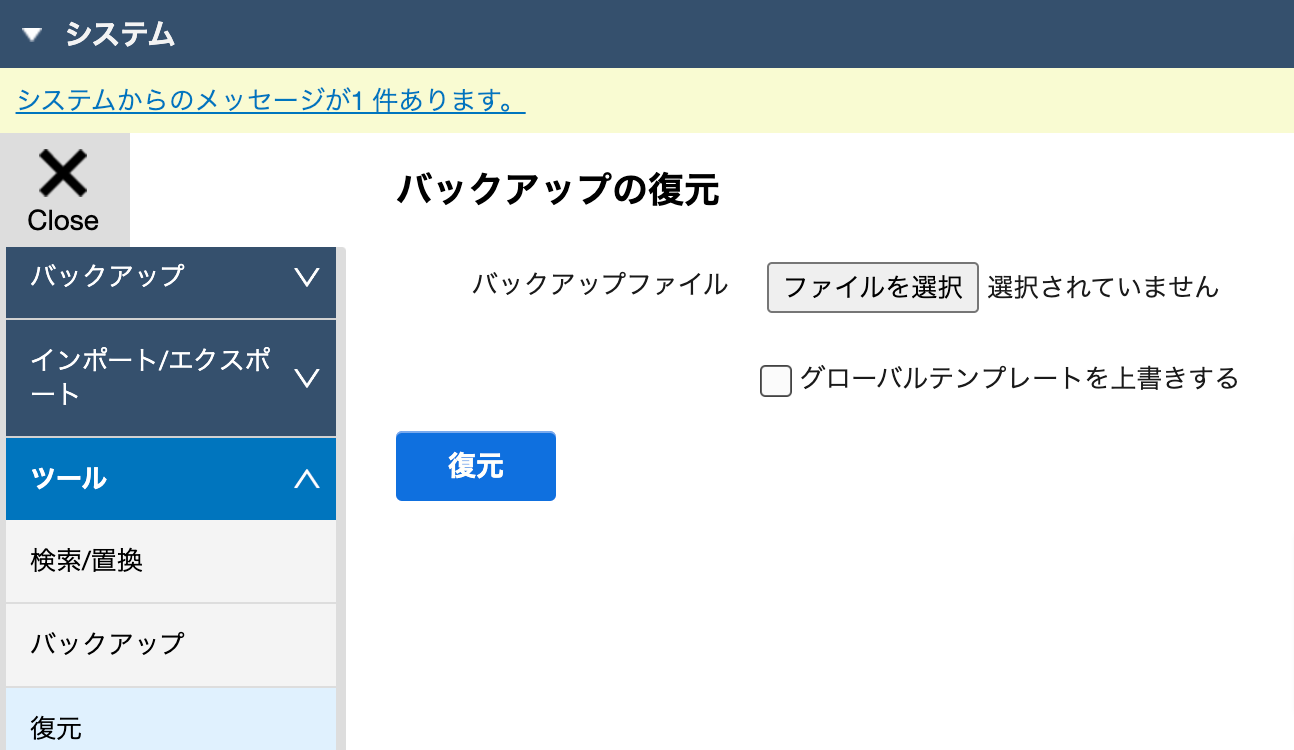
Task: Click the グローバルテンプレートを上書きする label text
Action: [x=1018, y=379]
